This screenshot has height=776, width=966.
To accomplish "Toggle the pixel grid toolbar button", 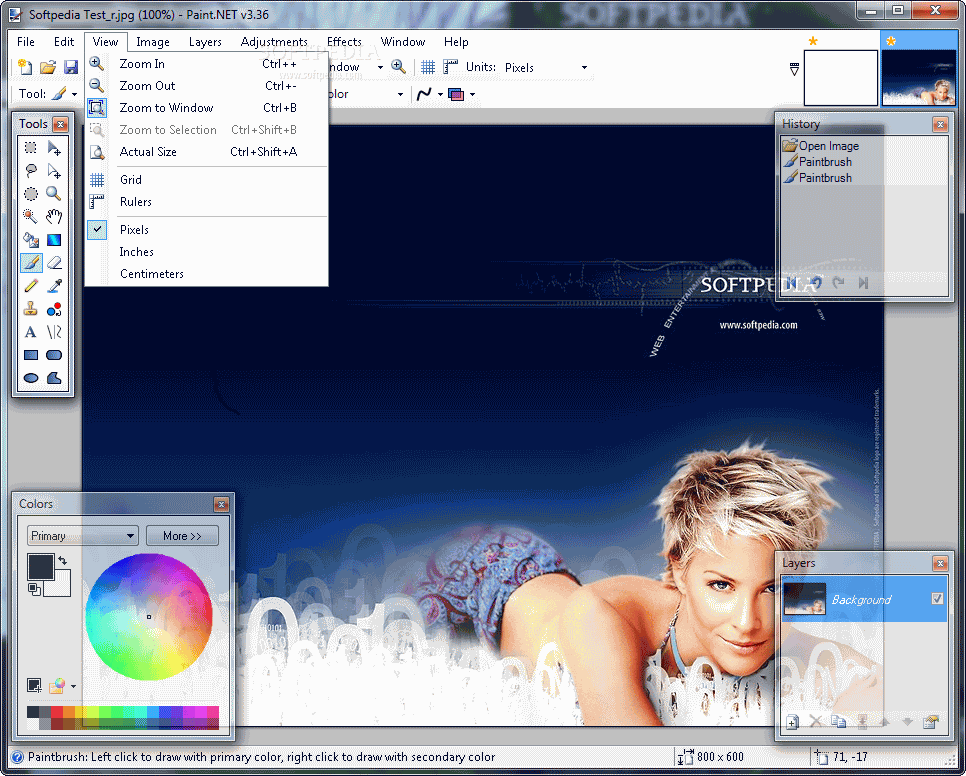I will coord(428,67).
